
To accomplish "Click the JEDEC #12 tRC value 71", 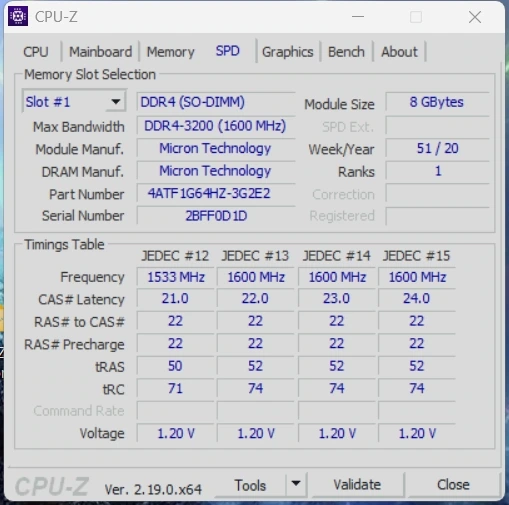I will 175,388.
